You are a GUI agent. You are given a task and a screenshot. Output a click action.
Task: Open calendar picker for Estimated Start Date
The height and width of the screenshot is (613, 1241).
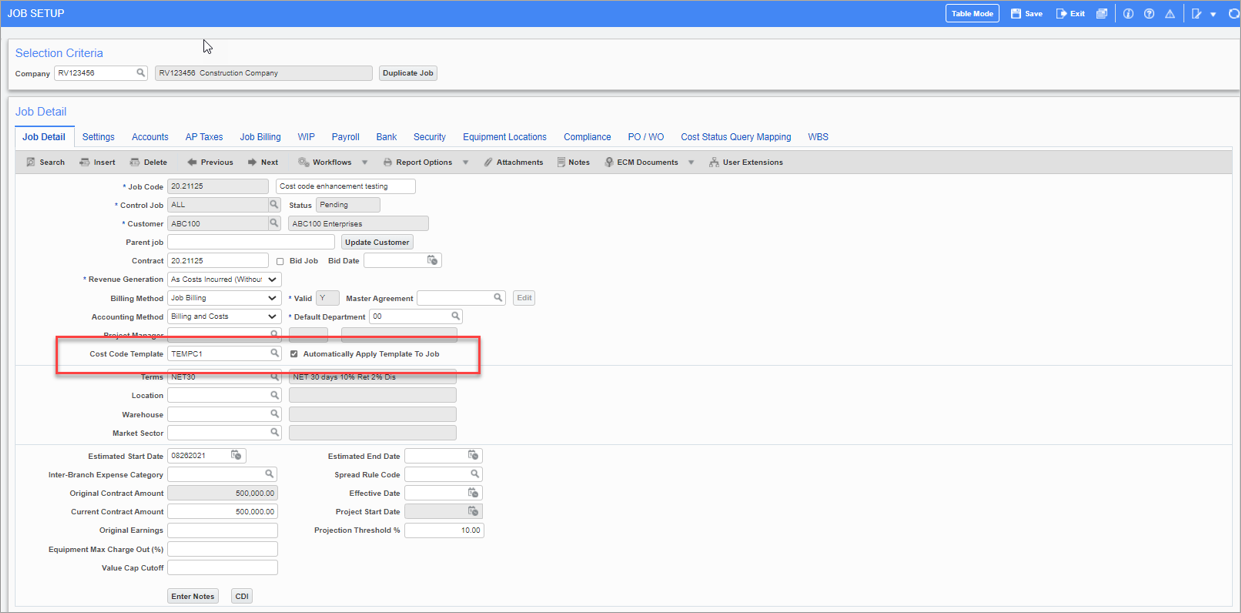tap(237, 456)
